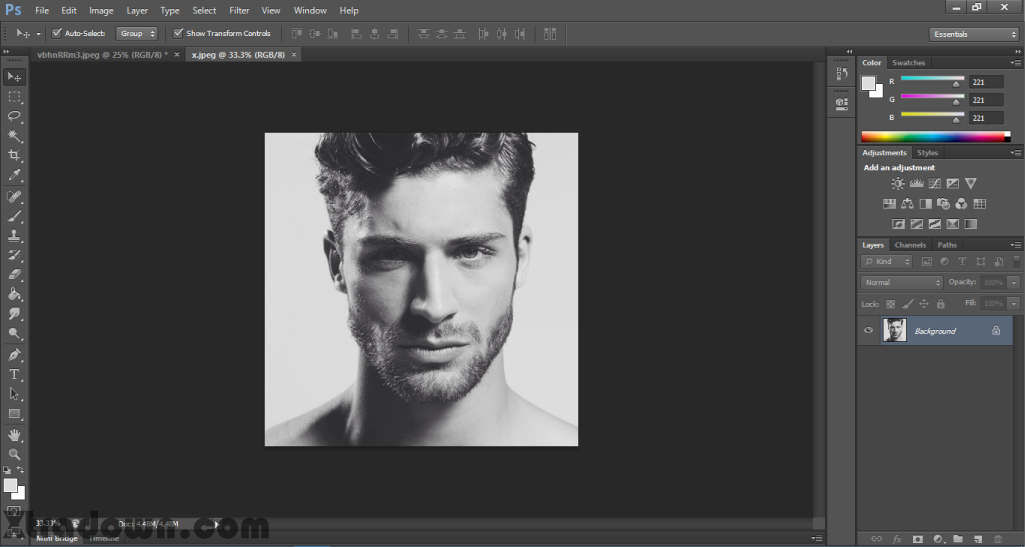
Task: Add a Brightness/Contrast adjustment
Action: 898,184
